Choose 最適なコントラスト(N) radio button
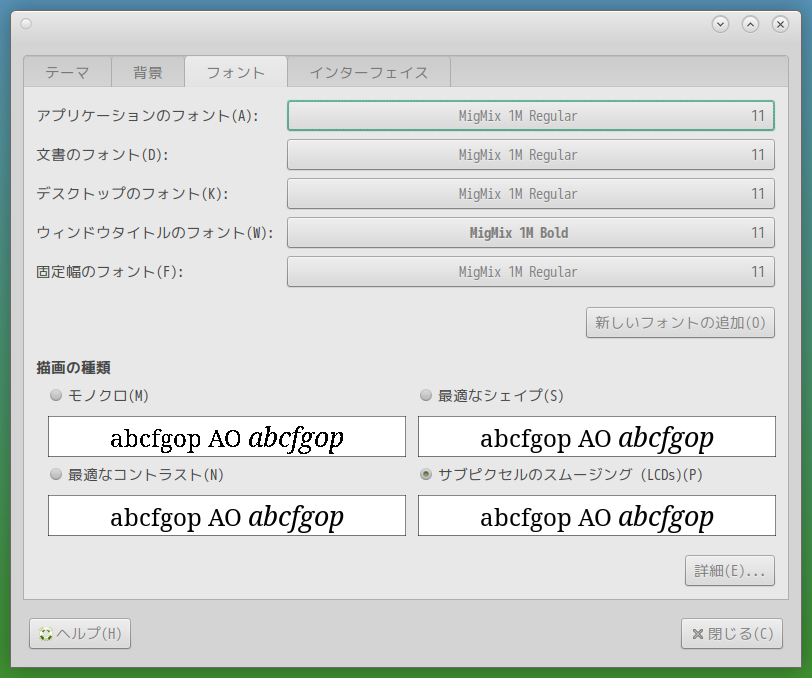 point(137,474)
